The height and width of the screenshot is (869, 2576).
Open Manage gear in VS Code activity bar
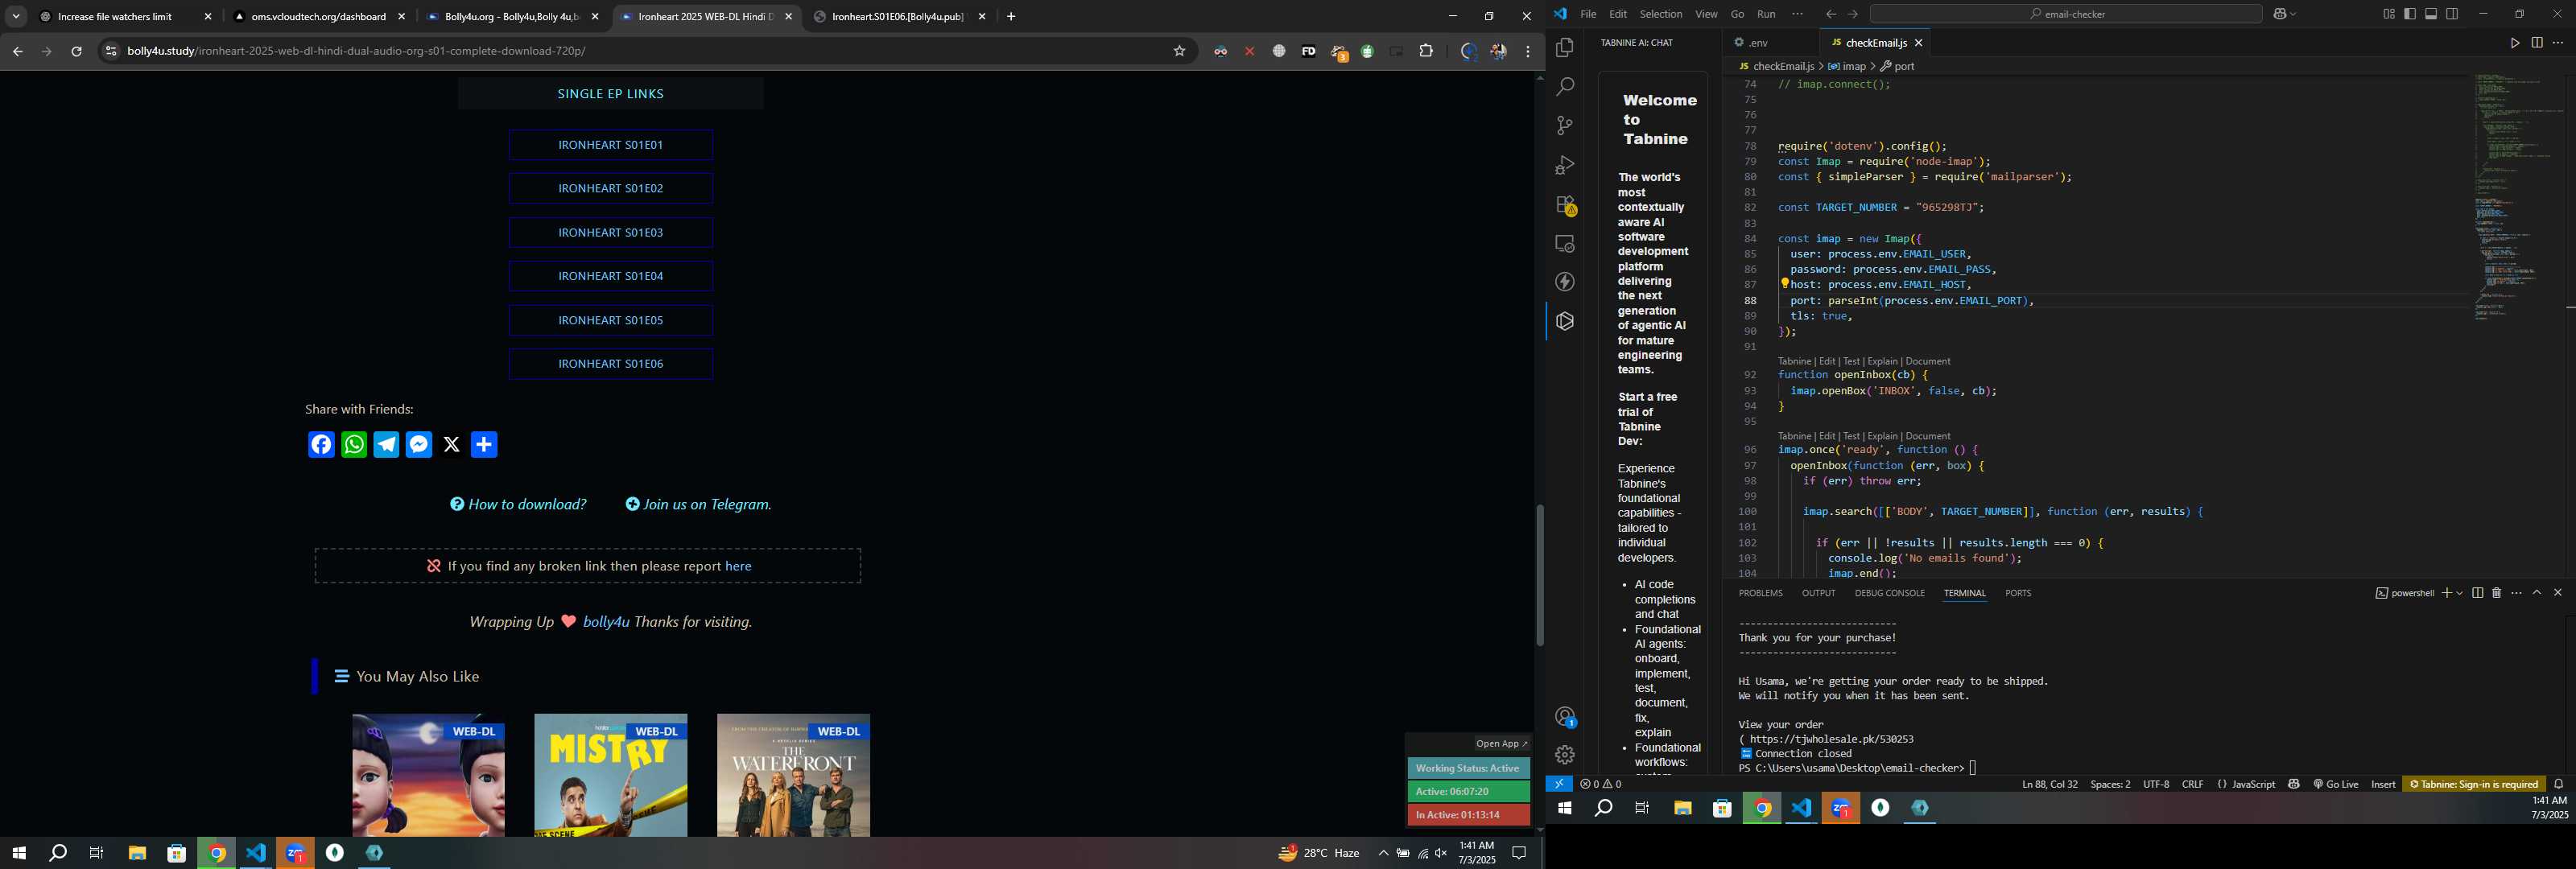pyautogui.click(x=1565, y=755)
